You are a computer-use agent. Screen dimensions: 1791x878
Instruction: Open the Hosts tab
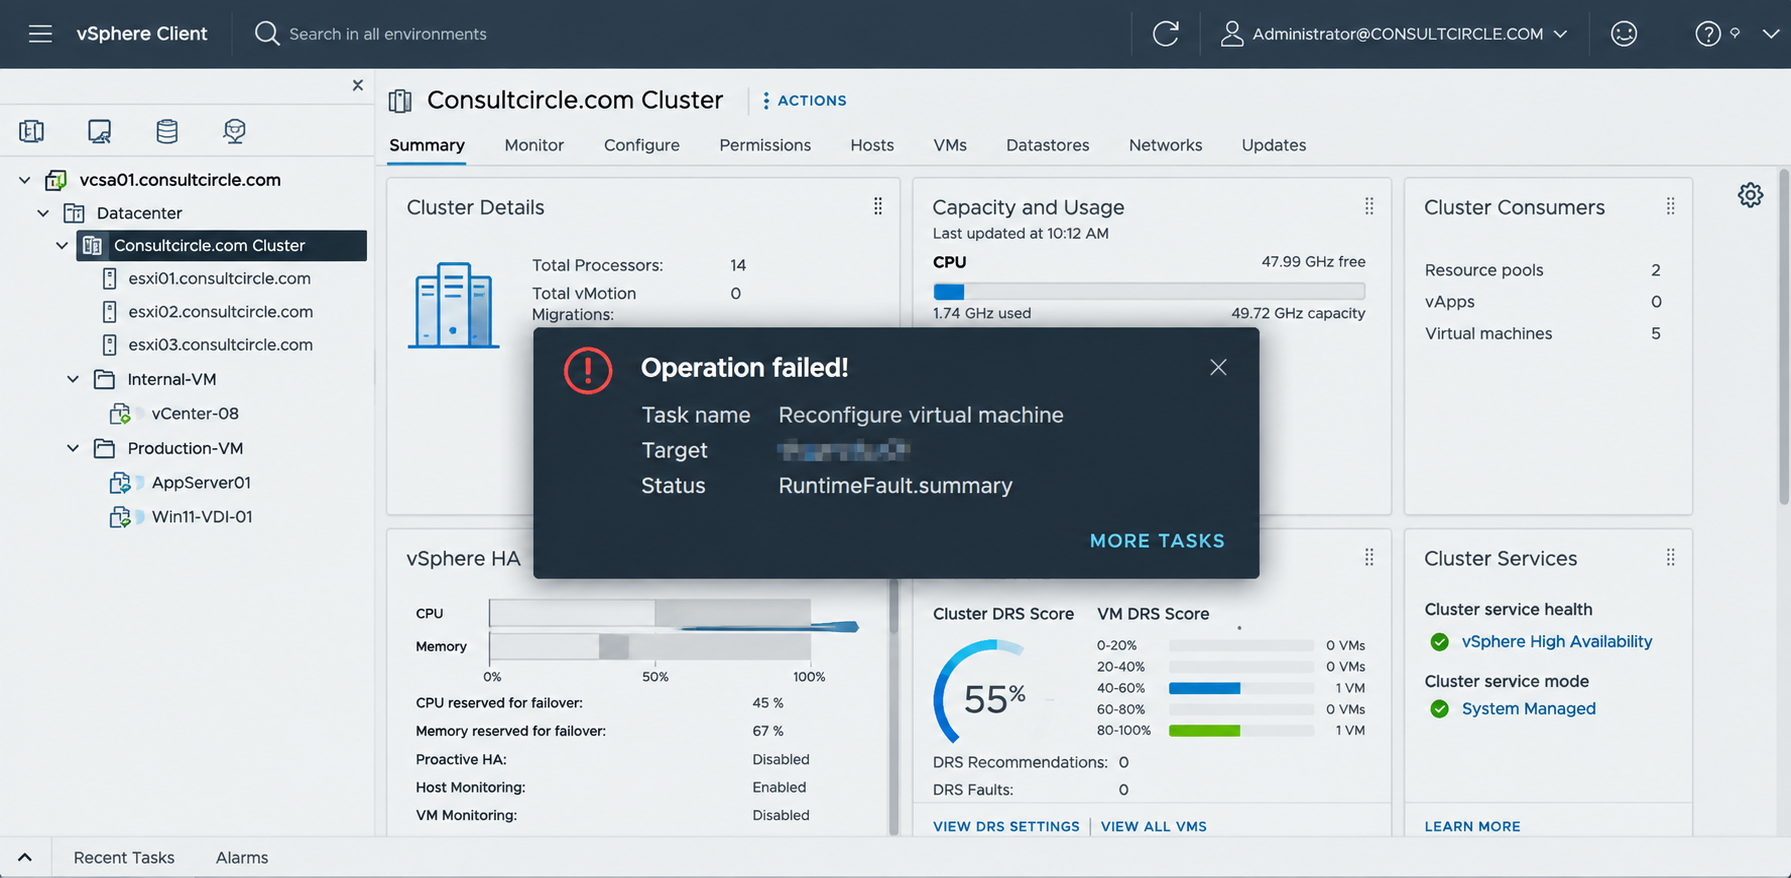[x=872, y=145]
